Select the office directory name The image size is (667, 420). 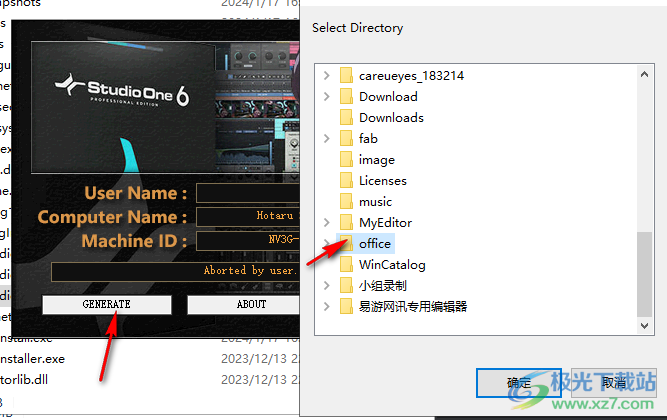[x=375, y=244]
